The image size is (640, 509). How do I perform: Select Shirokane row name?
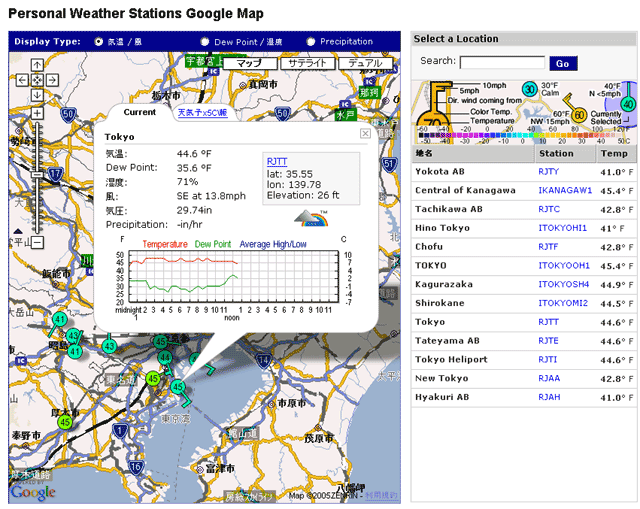click(440, 303)
